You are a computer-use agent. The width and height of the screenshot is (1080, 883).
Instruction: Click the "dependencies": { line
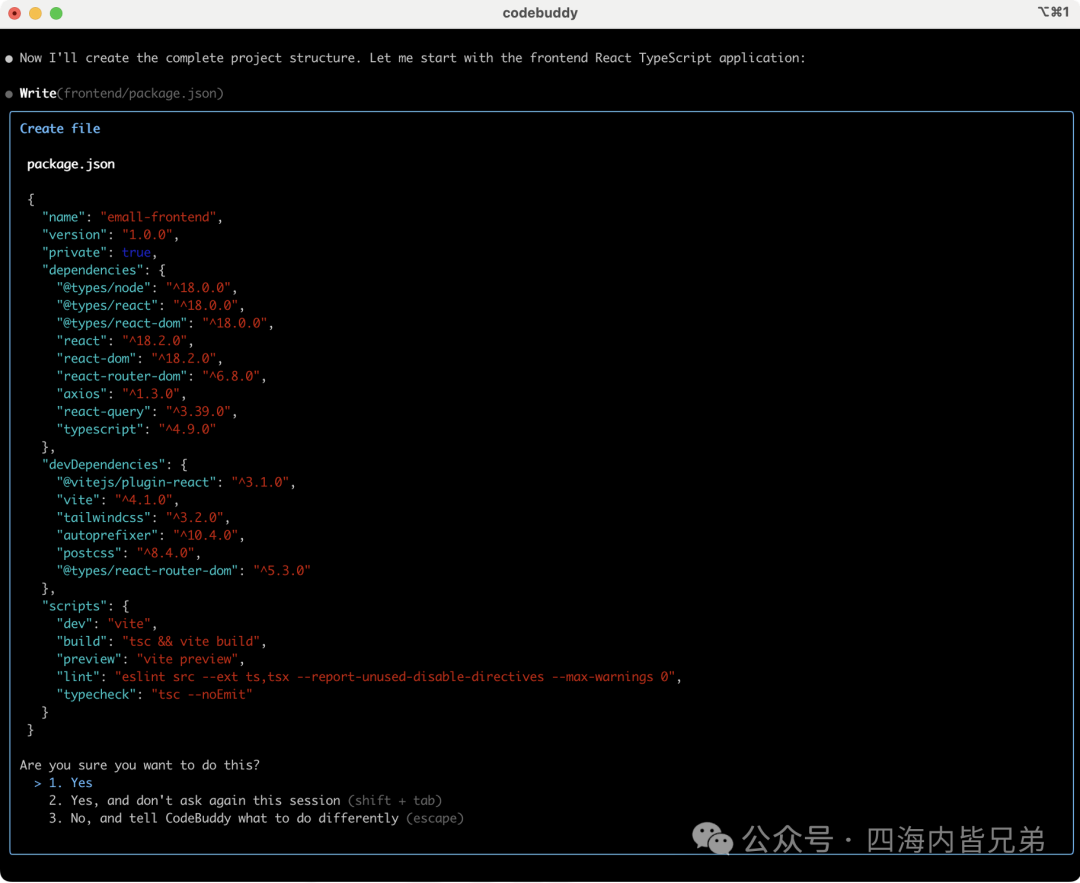coord(103,271)
